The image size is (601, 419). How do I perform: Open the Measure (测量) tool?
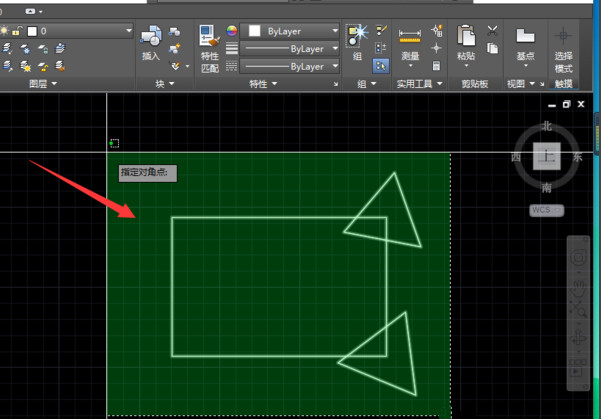[x=409, y=44]
